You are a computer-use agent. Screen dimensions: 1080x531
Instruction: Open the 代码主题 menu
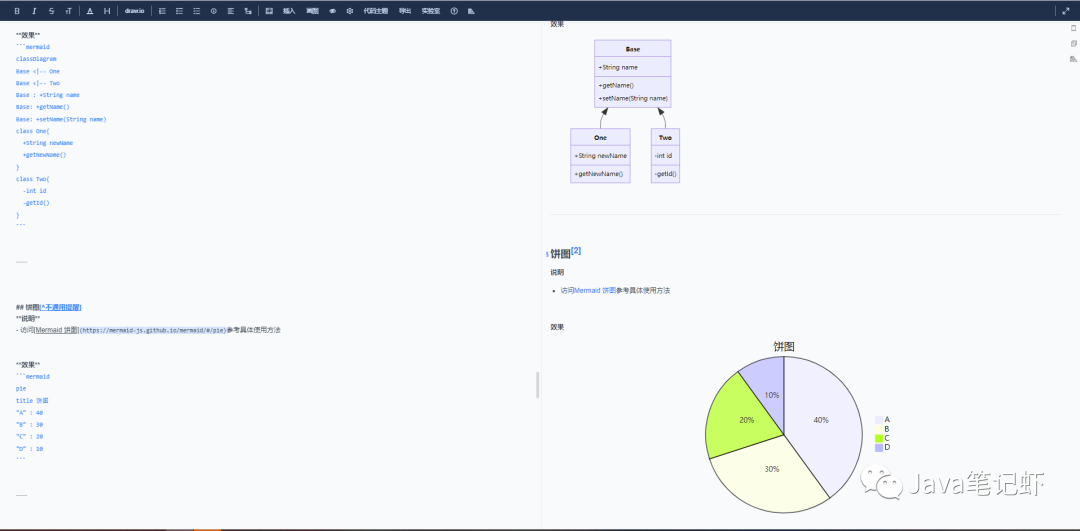pos(375,11)
